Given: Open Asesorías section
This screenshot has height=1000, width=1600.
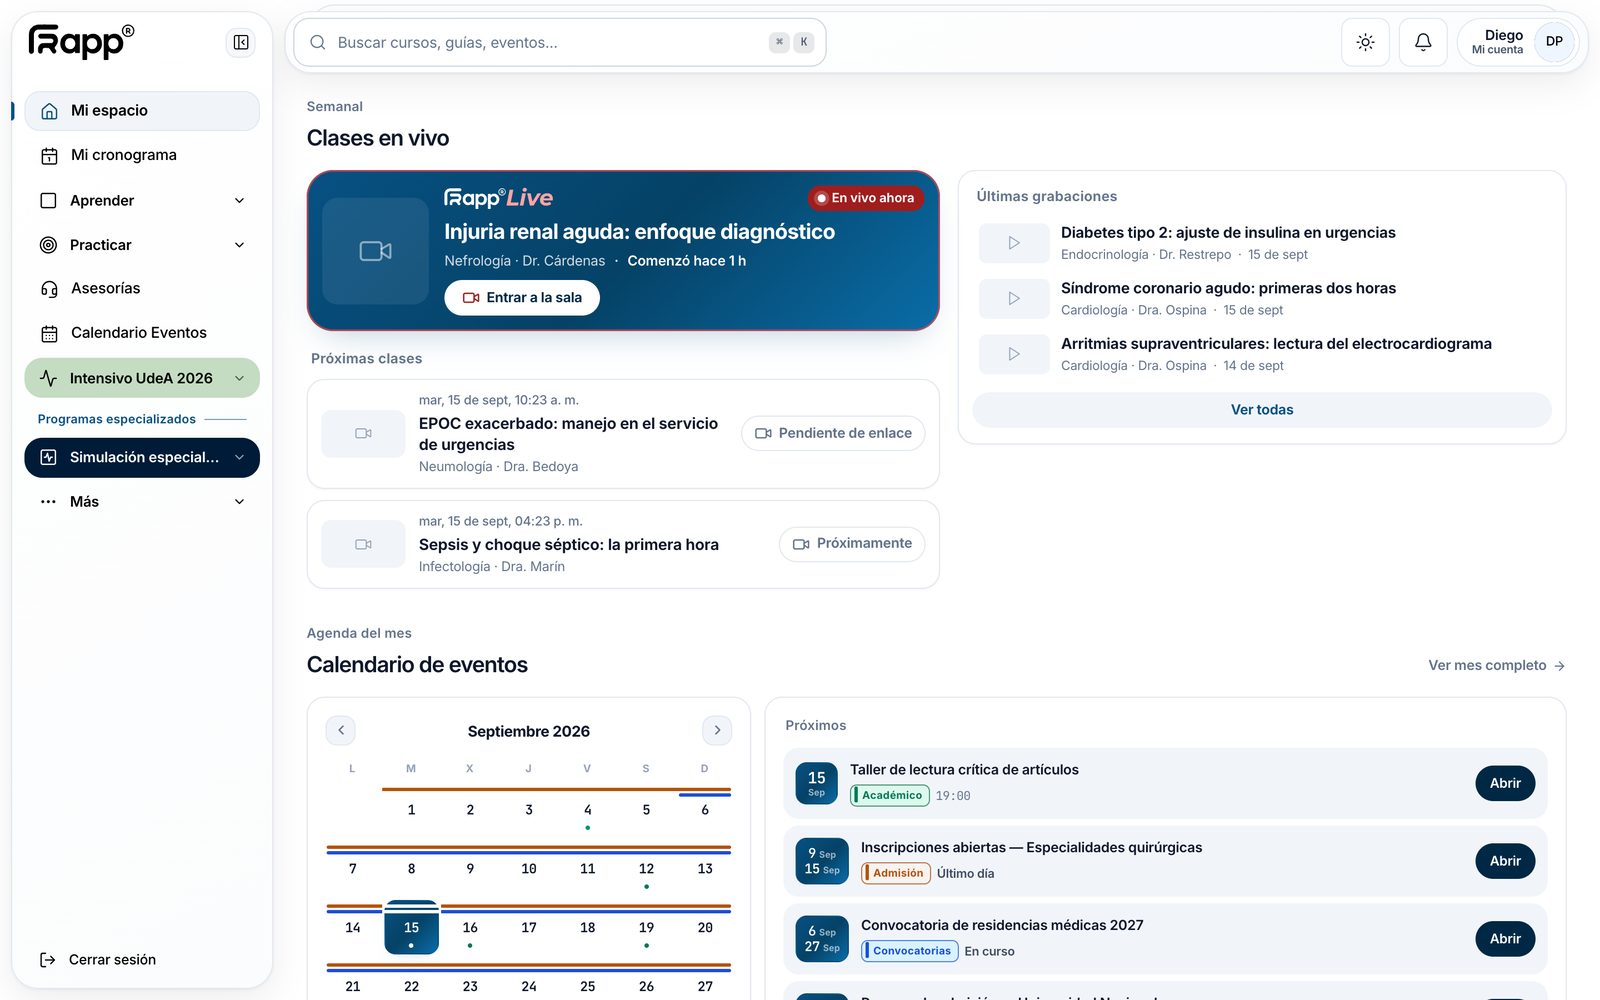Looking at the screenshot, I should (x=142, y=288).
